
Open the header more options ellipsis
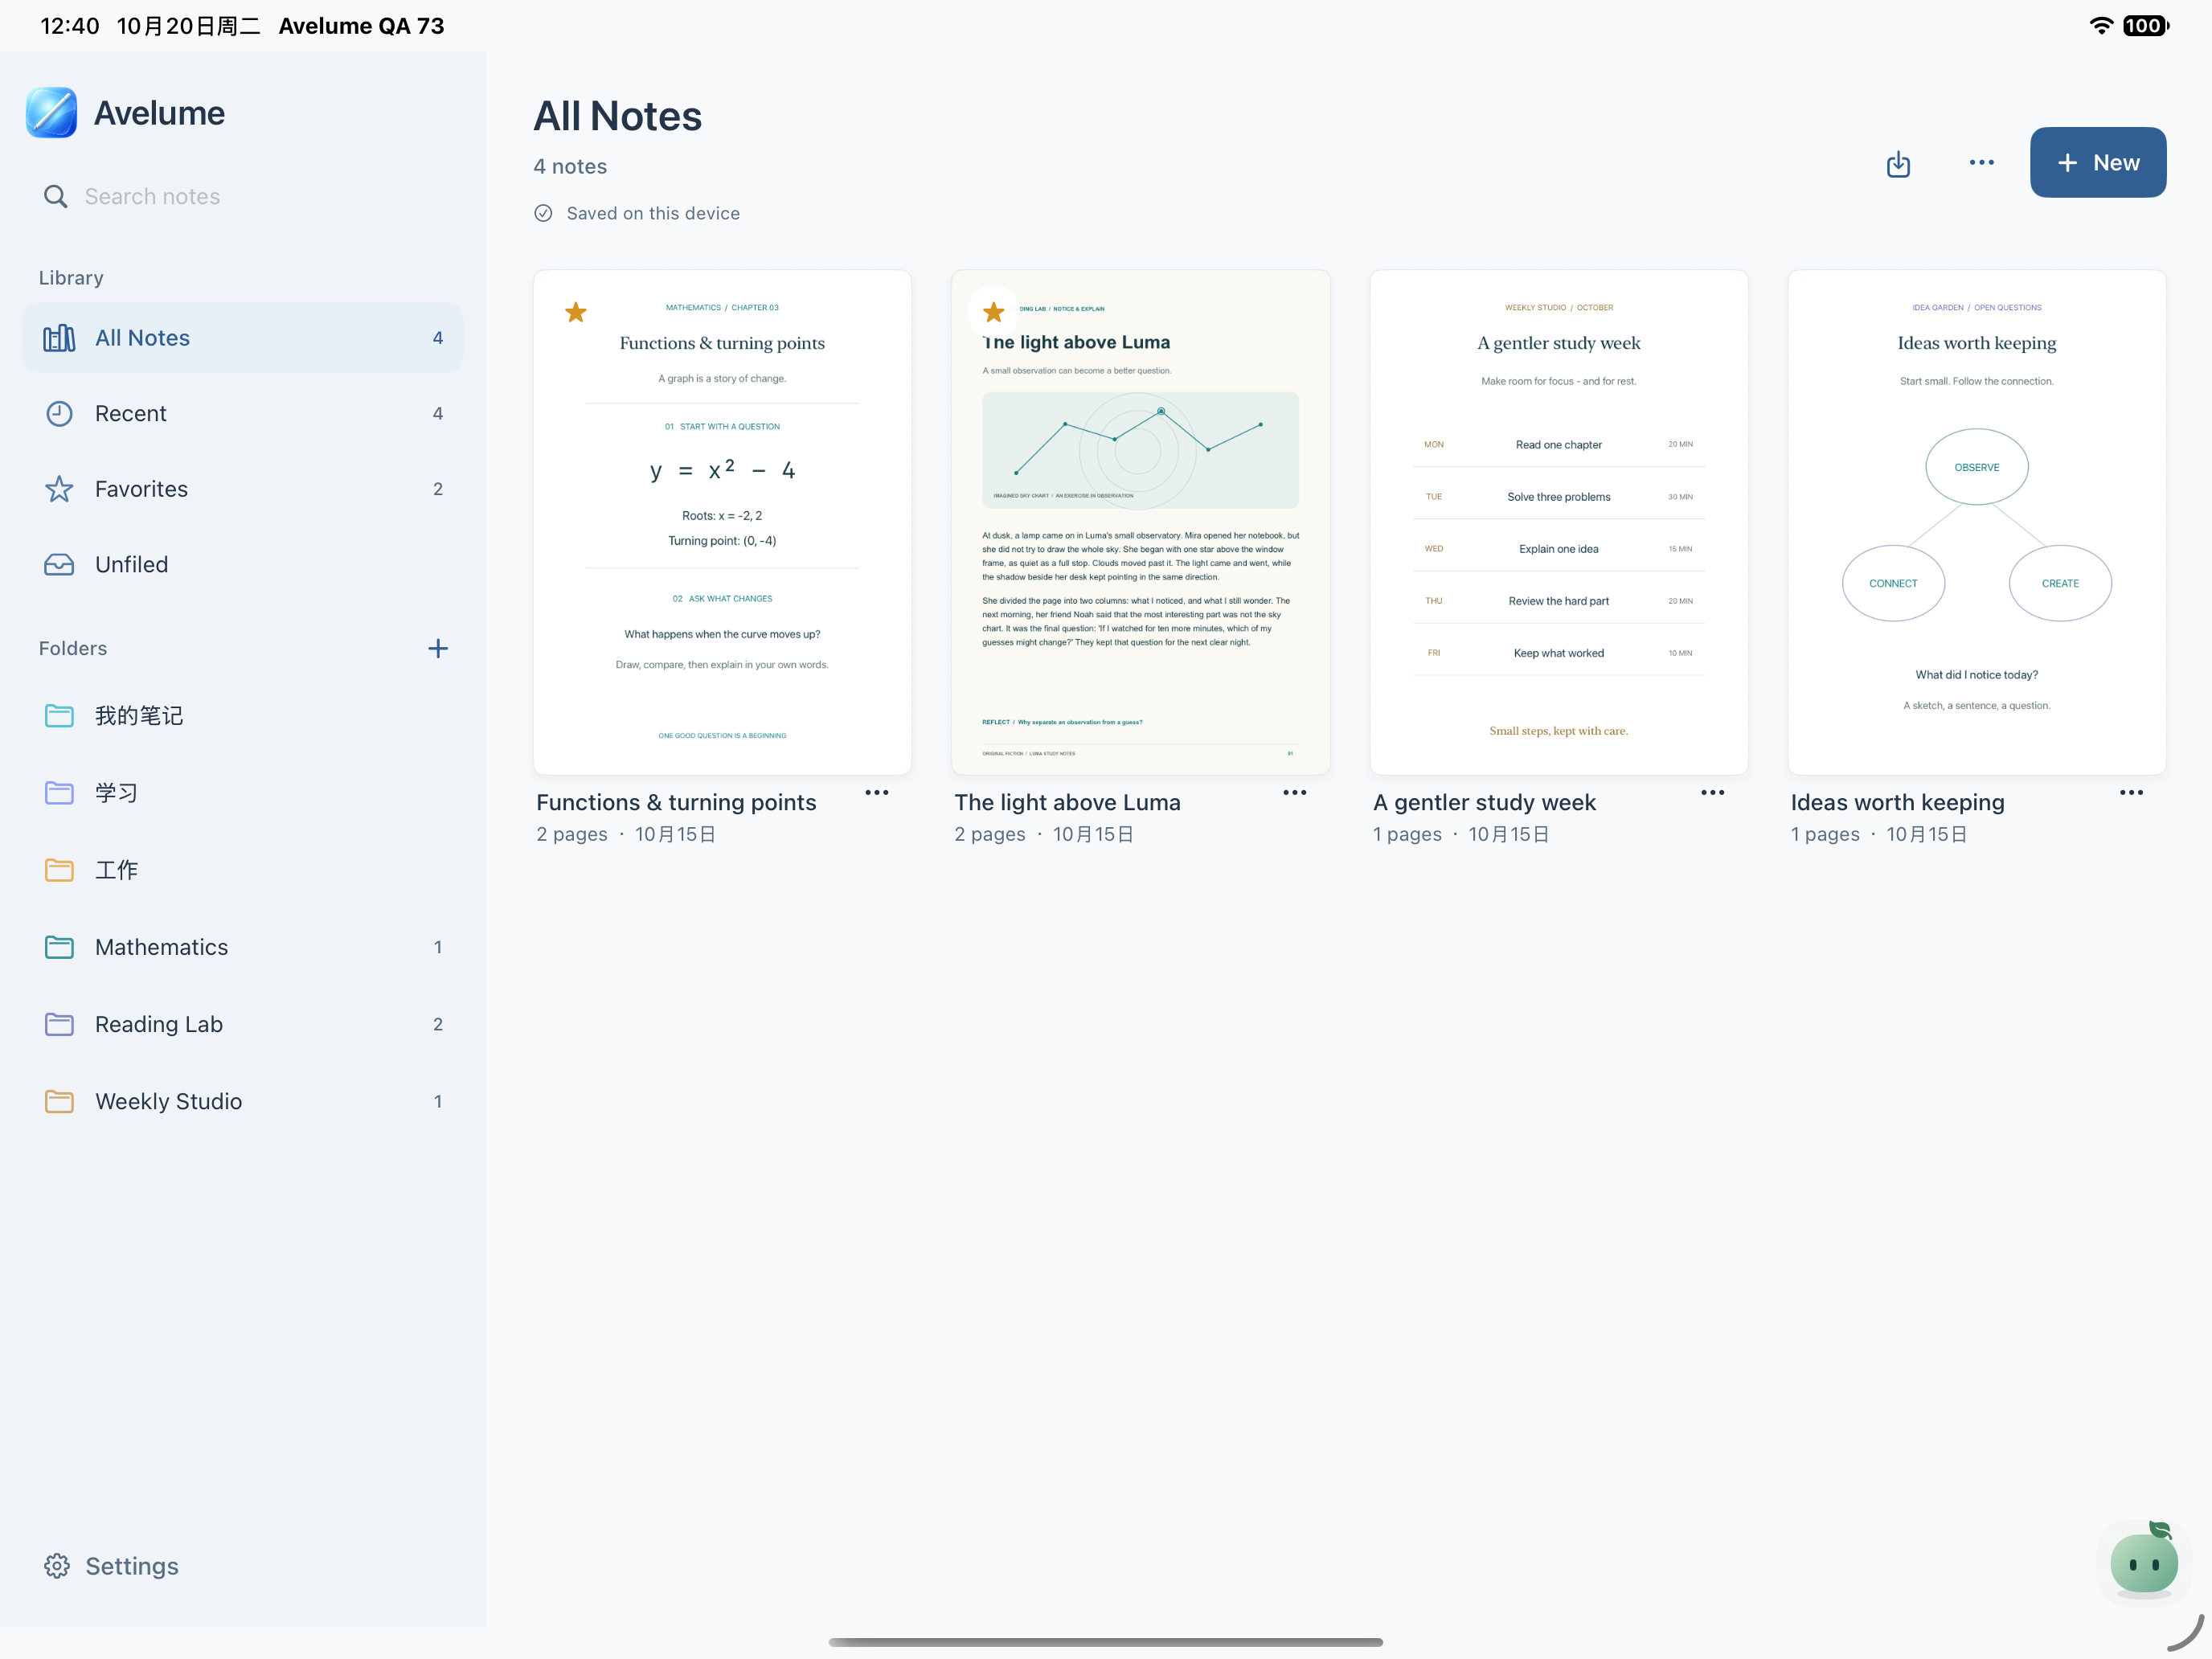pos(1981,163)
